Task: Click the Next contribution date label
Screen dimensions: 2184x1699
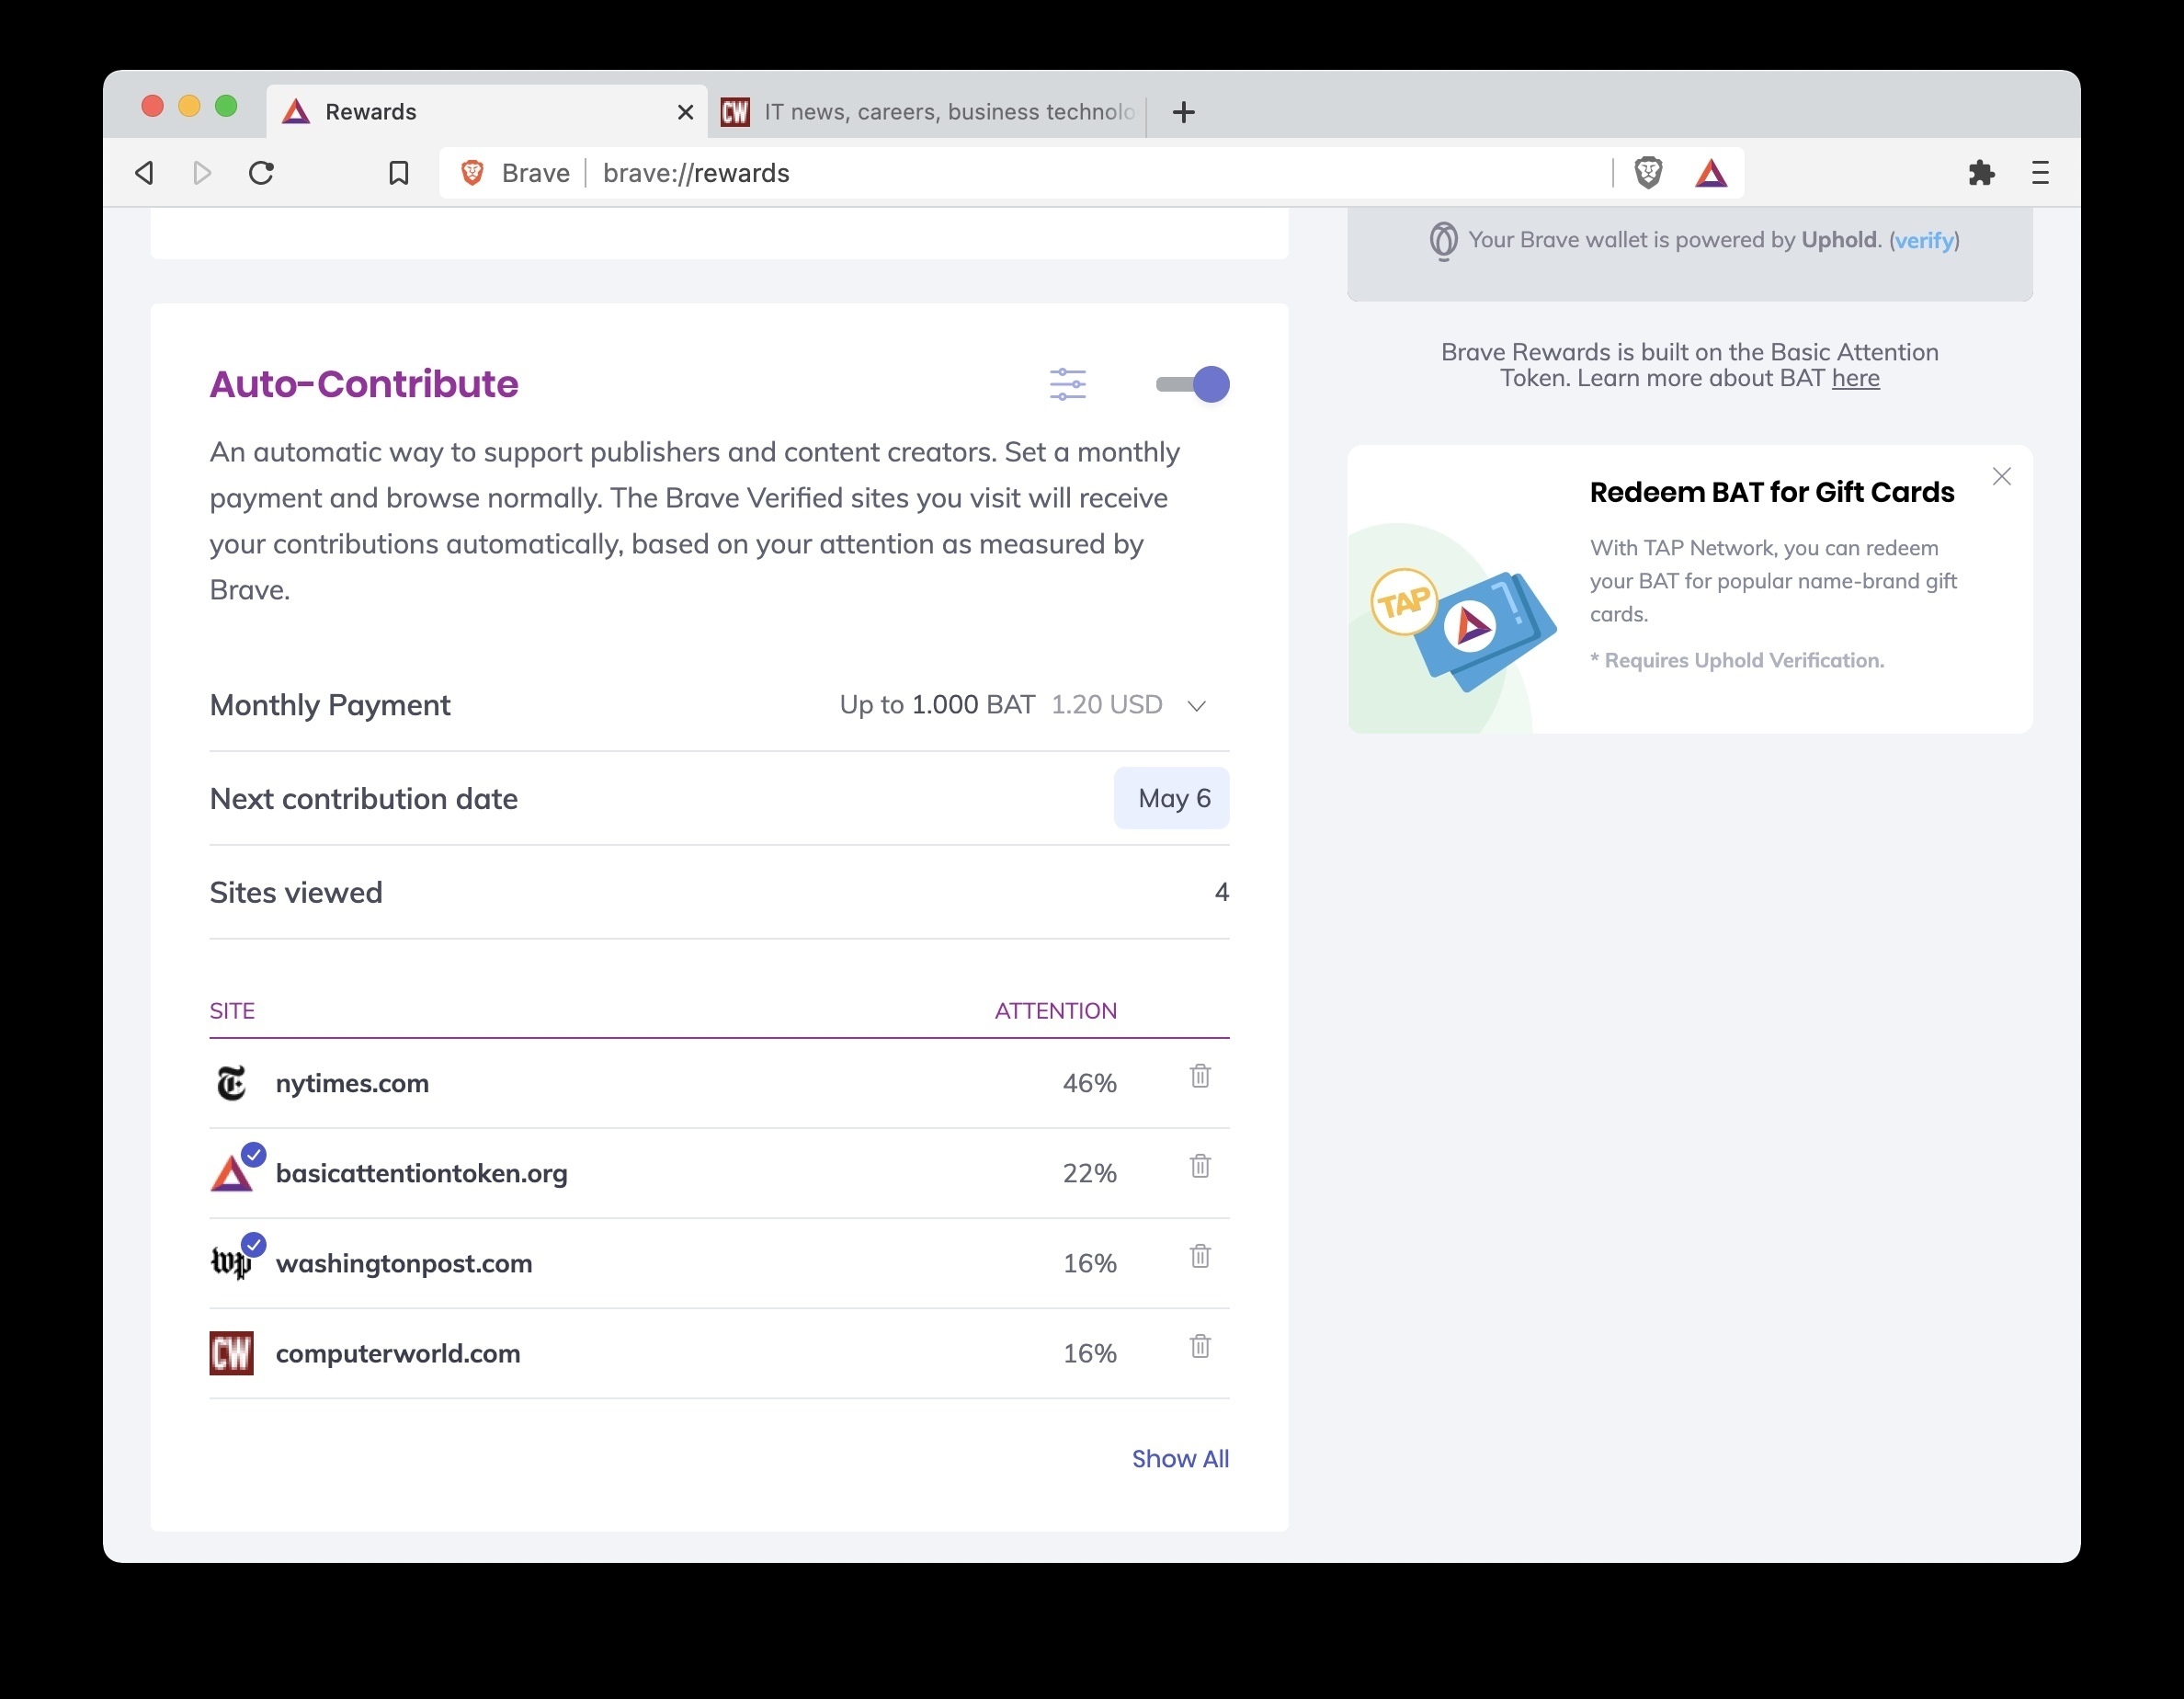Action: (364, 799)
